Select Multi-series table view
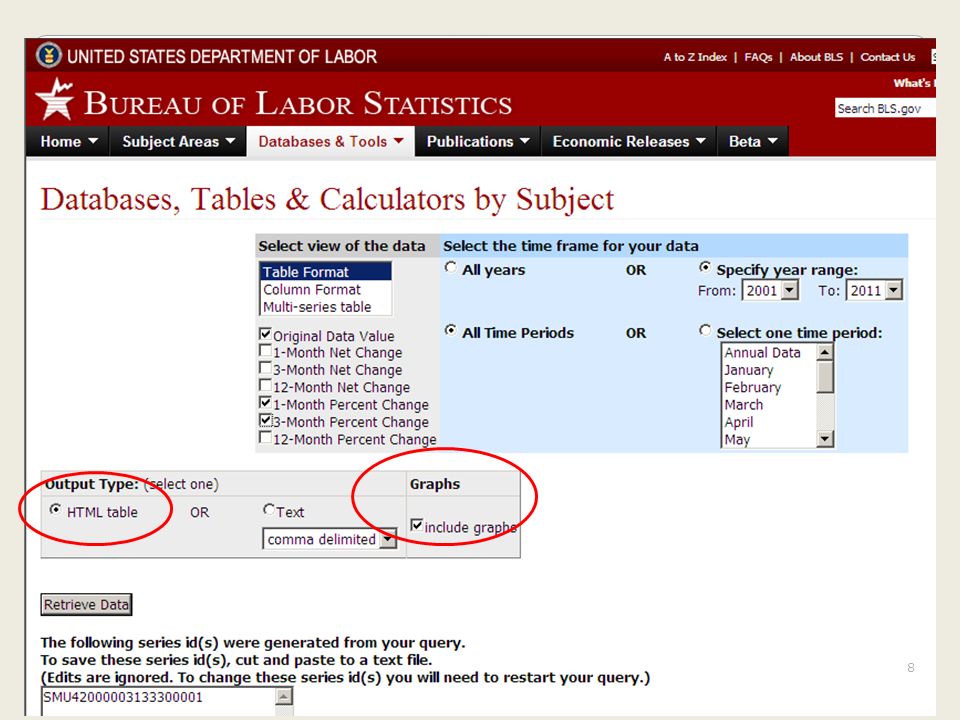This screenshot has width=960, height=720. point(325,307)
